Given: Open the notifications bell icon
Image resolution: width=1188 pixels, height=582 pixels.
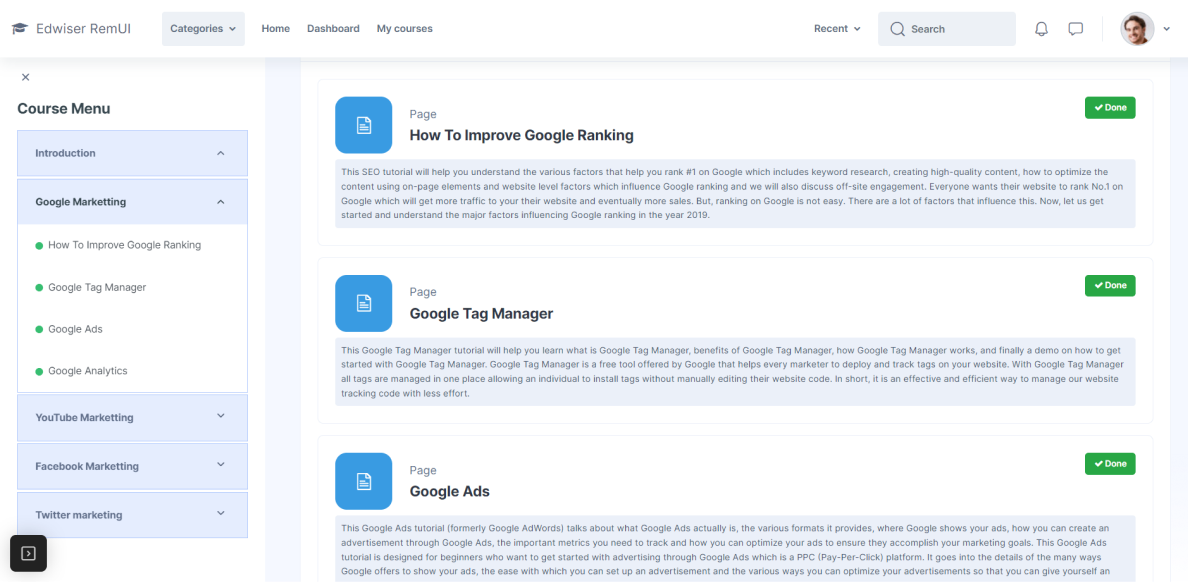Looking at the screenshot, I should click(x=1042, y=29).
